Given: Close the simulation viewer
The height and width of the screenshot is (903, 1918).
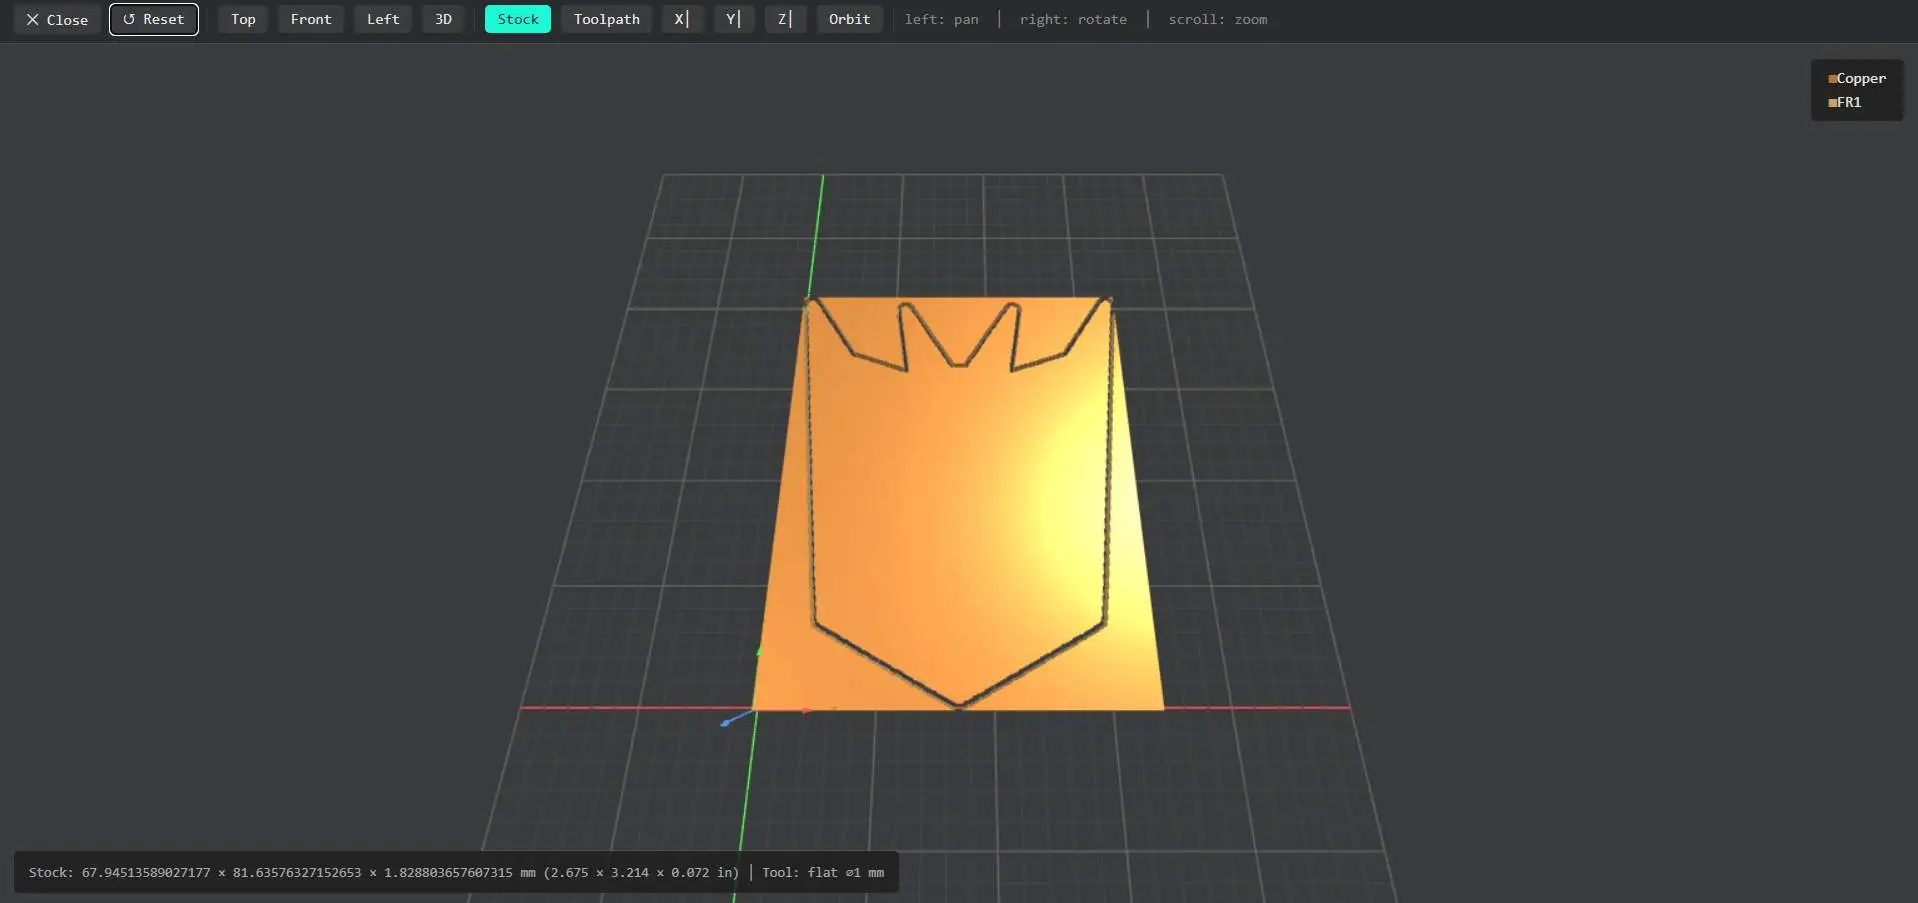Looking at the screenshot, I should pos(56,19).
